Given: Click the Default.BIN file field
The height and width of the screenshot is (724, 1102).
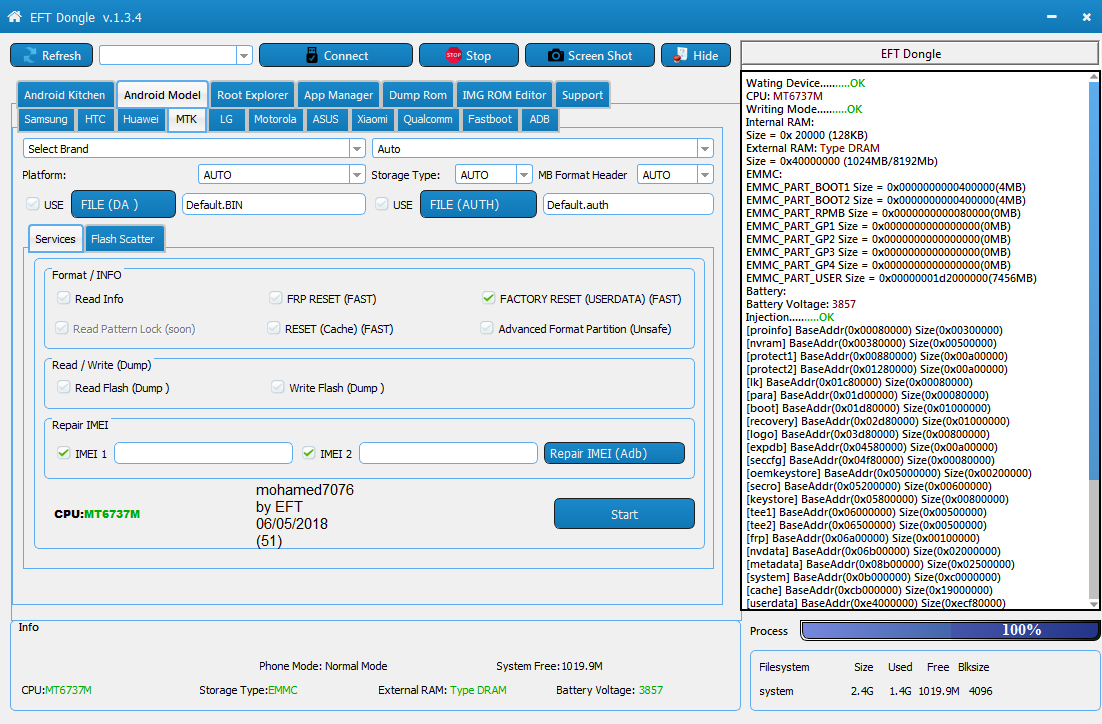Looking at the screenshot, I should 274,205.
